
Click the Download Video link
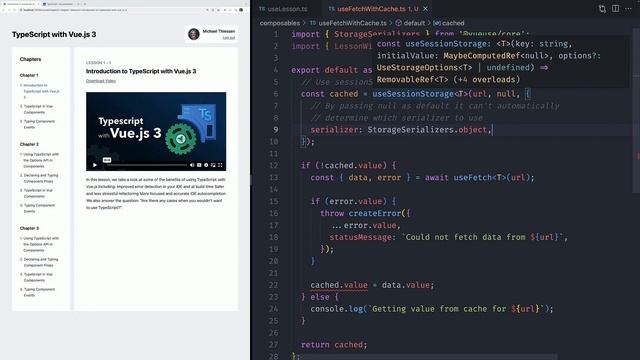(x=101, y=81)
